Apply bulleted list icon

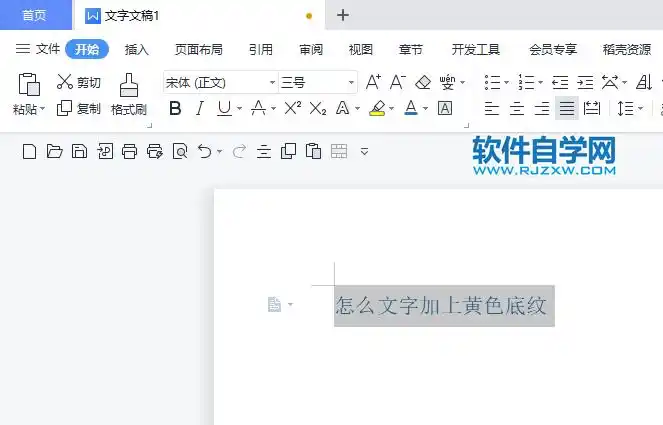[492, 82]
